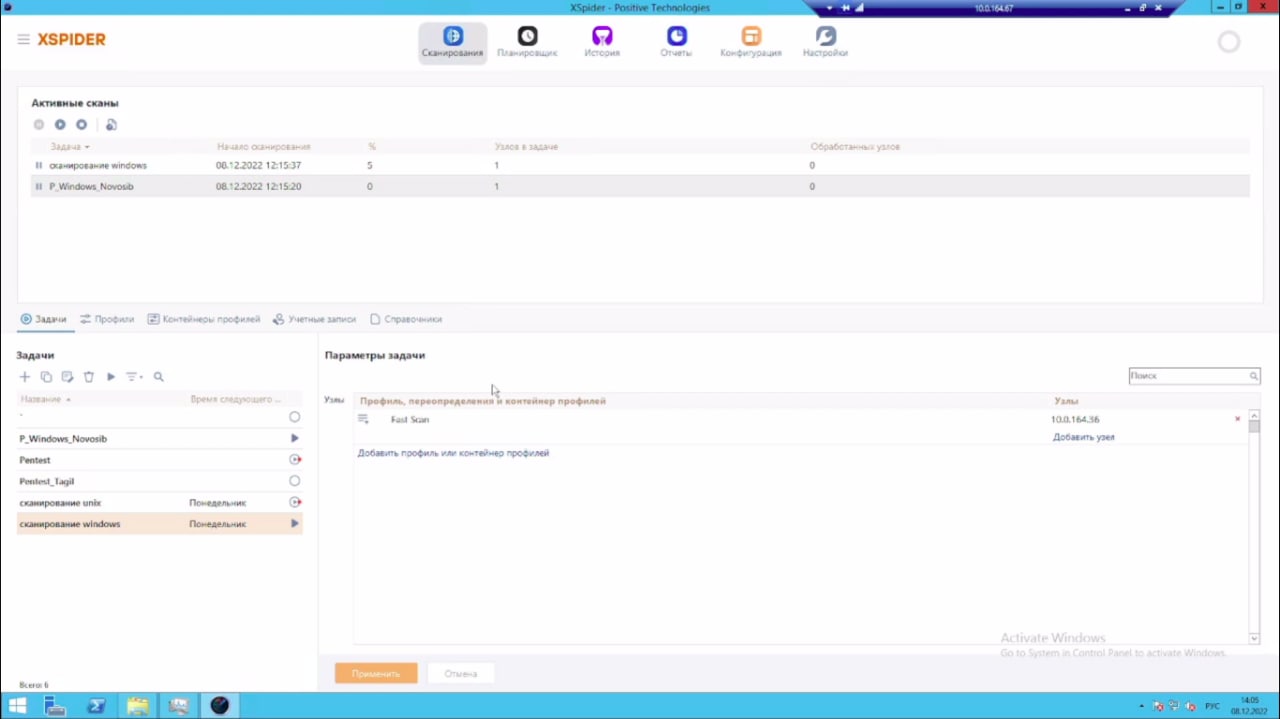Click the Время следующего column header
The image size is (1280, 719).
[235, 400]
